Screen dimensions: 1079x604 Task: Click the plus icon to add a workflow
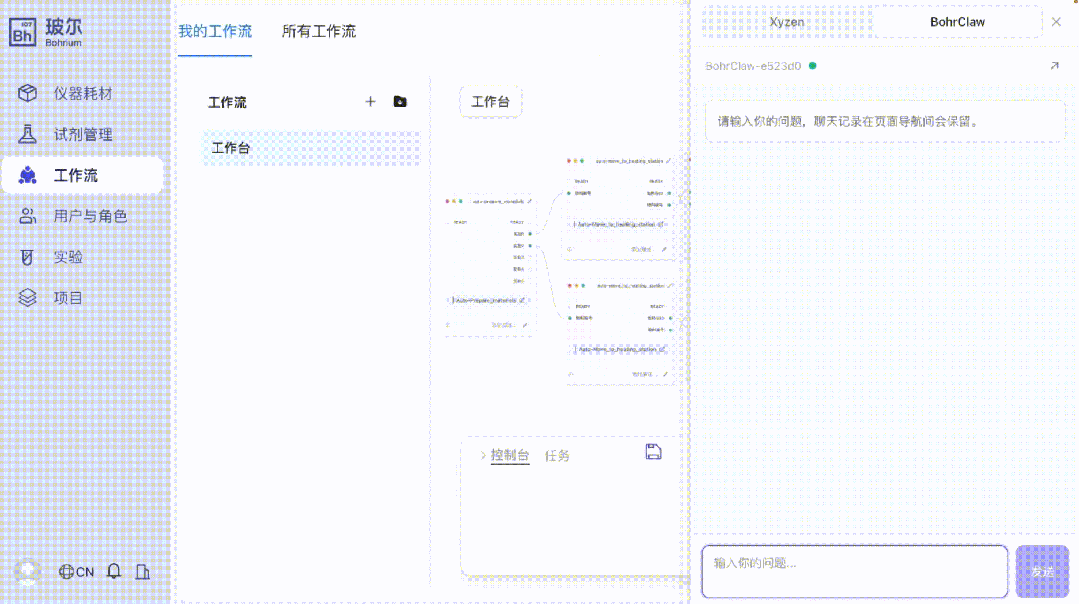click(x=370, y=101)
